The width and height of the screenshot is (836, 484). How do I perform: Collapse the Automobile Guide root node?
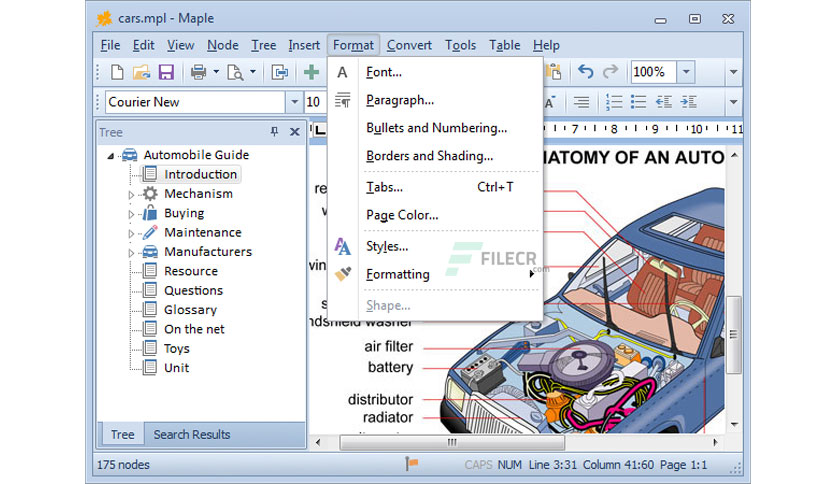110,156
